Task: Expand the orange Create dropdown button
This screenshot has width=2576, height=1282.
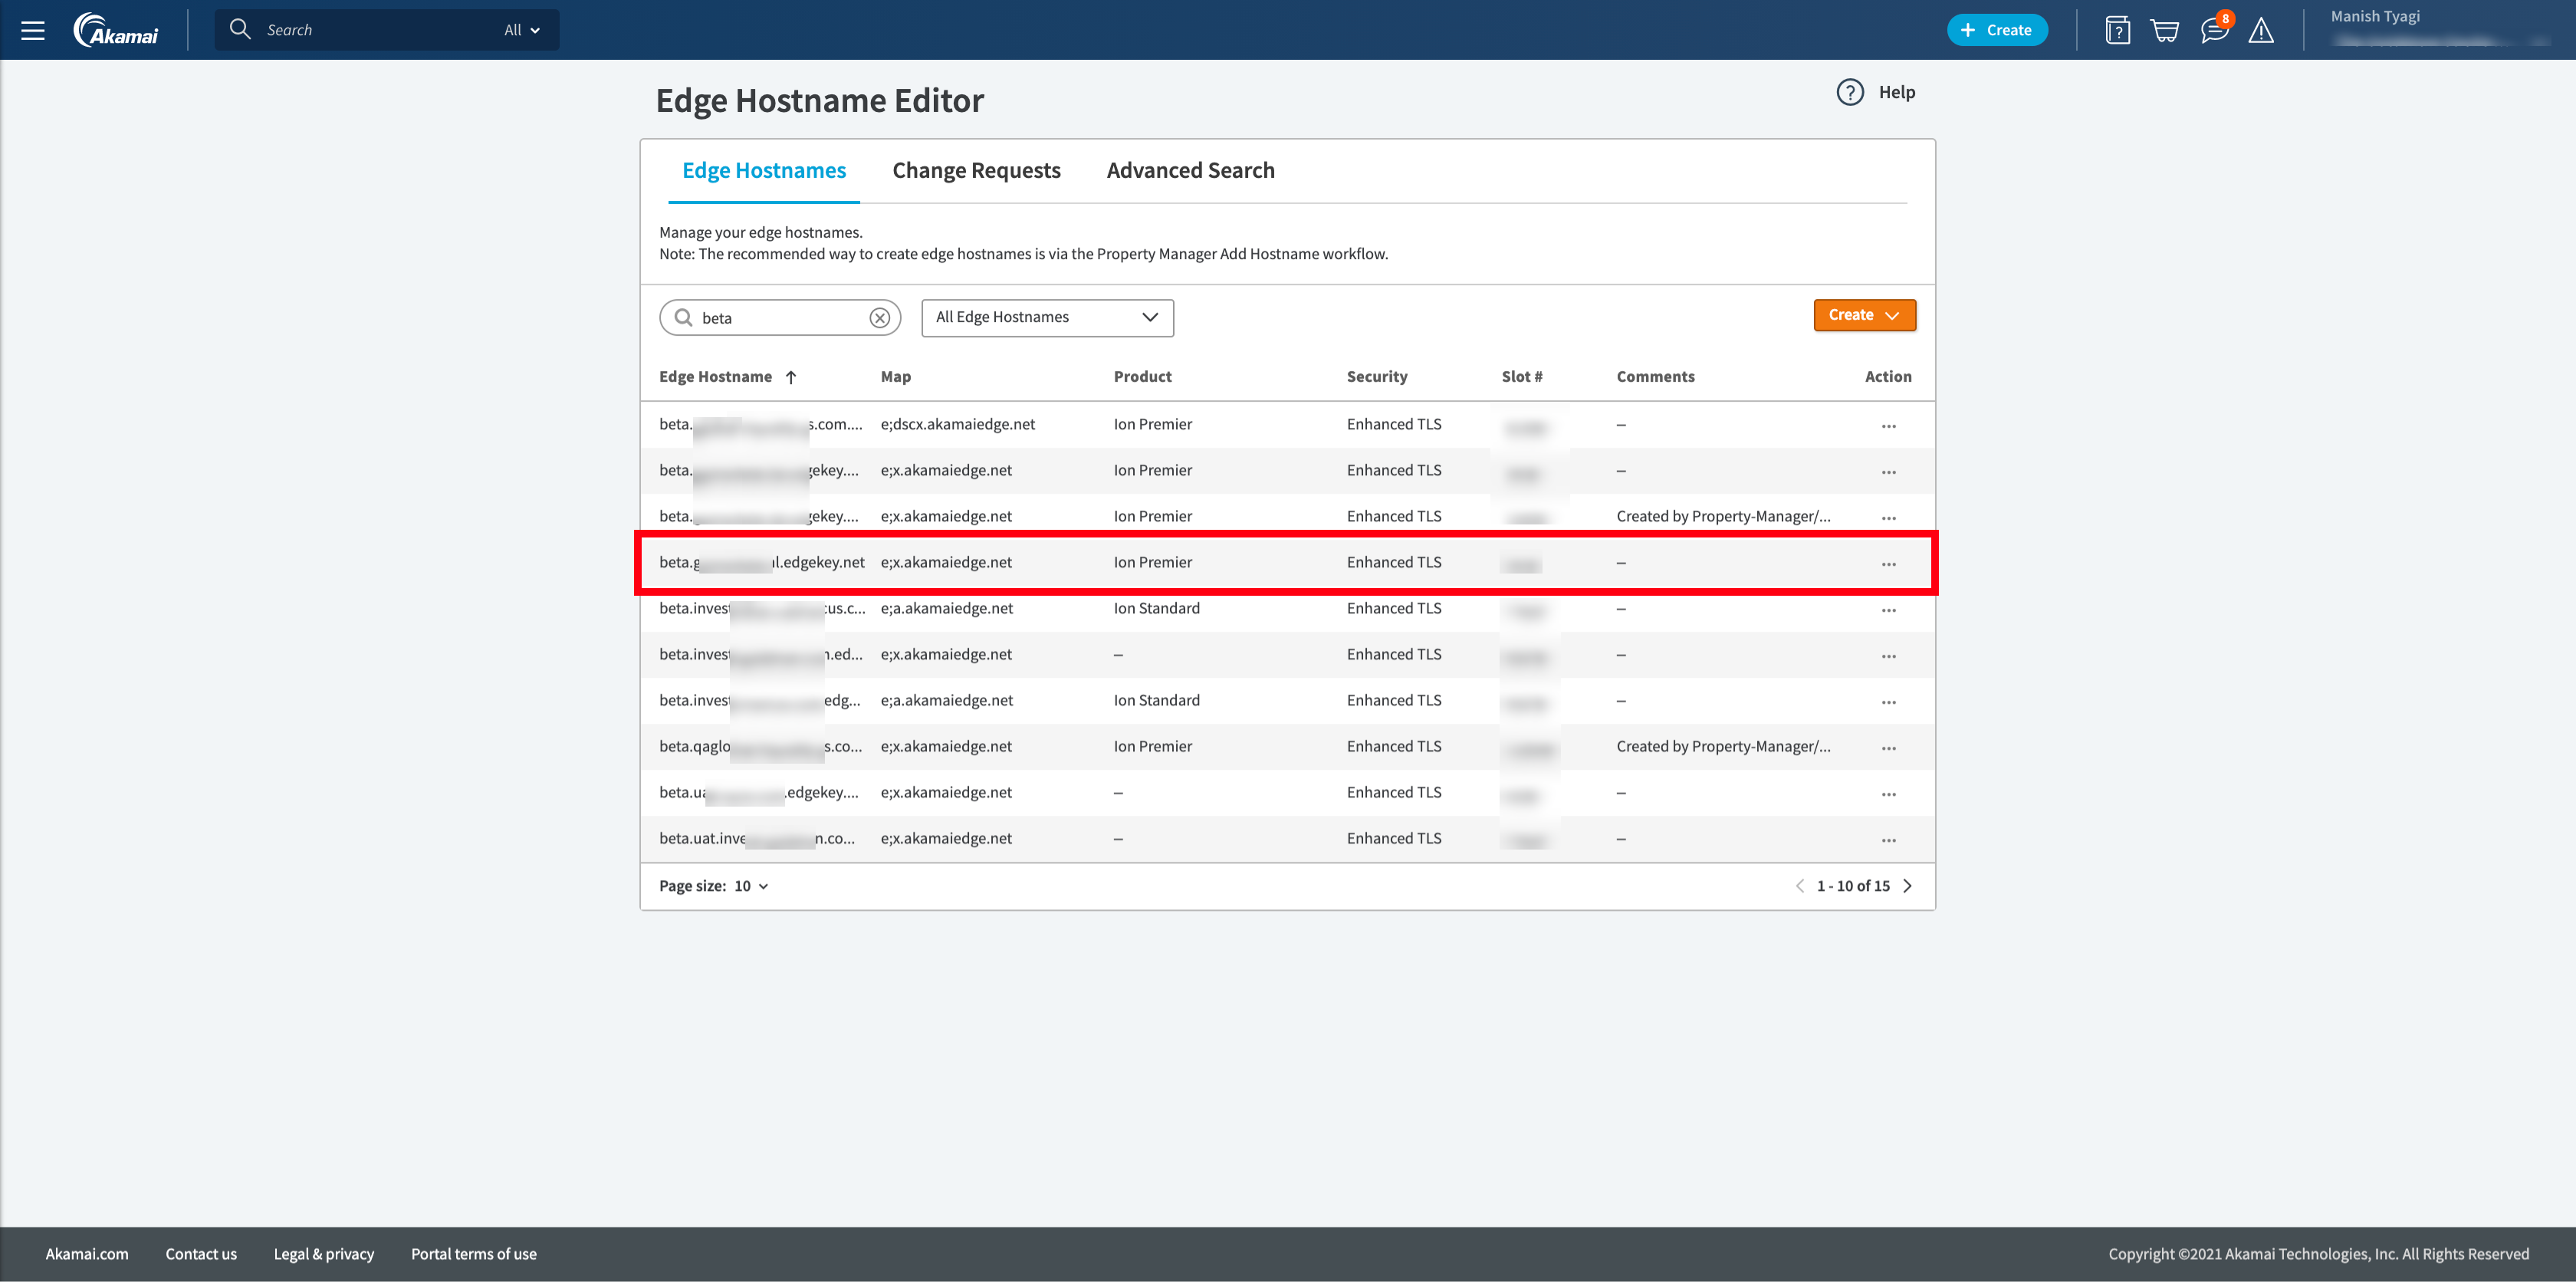Action: [x=1864, y=315]
